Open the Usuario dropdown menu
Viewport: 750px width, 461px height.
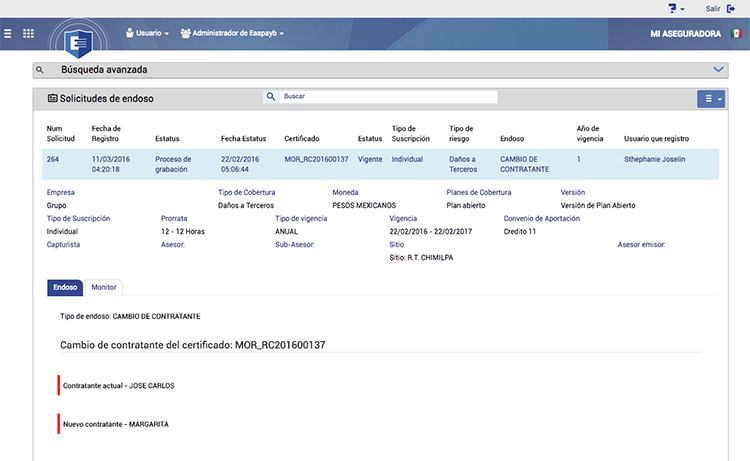point(147,33)
